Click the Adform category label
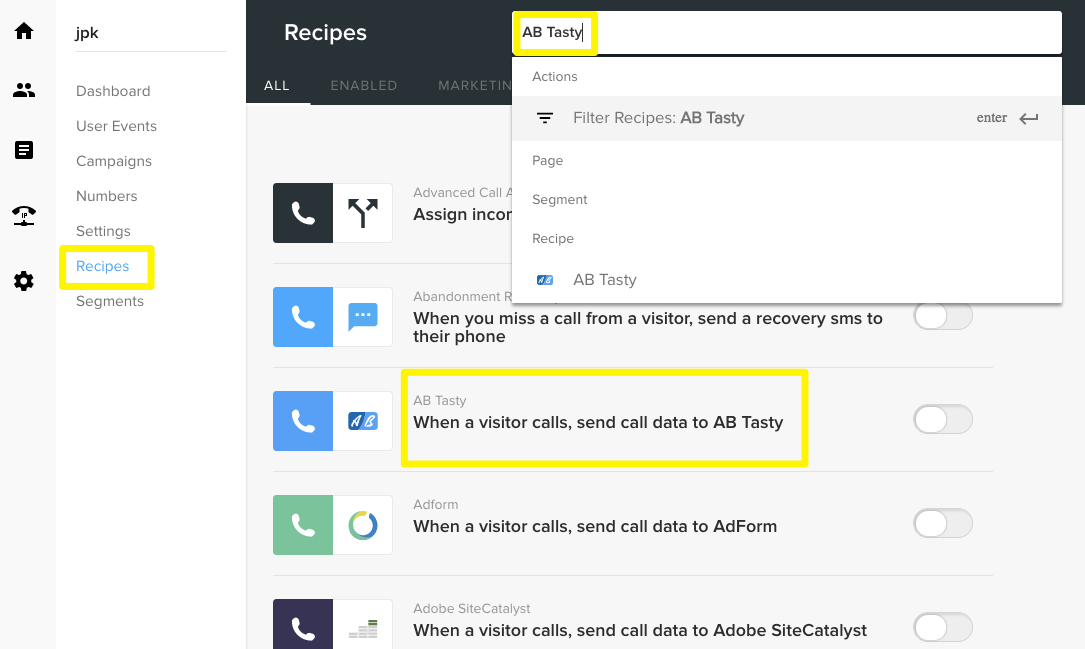1085x649 pixels. tap(435, 504)
